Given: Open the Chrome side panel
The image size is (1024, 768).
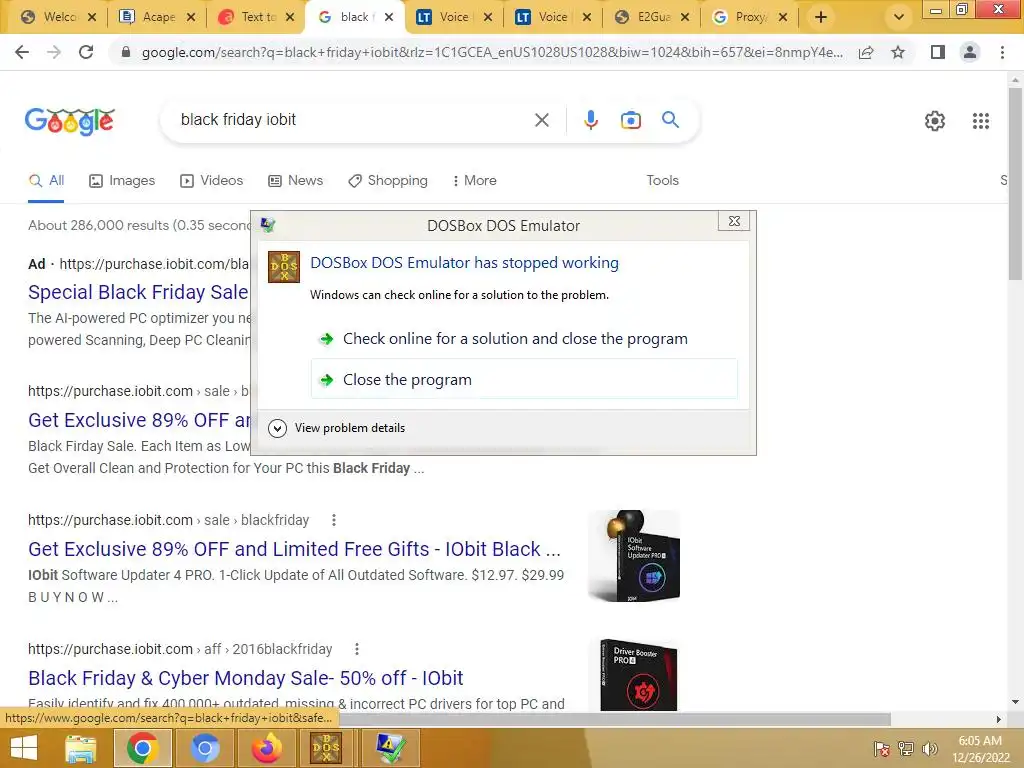Looking at the screenshot, I should (938, 52).
